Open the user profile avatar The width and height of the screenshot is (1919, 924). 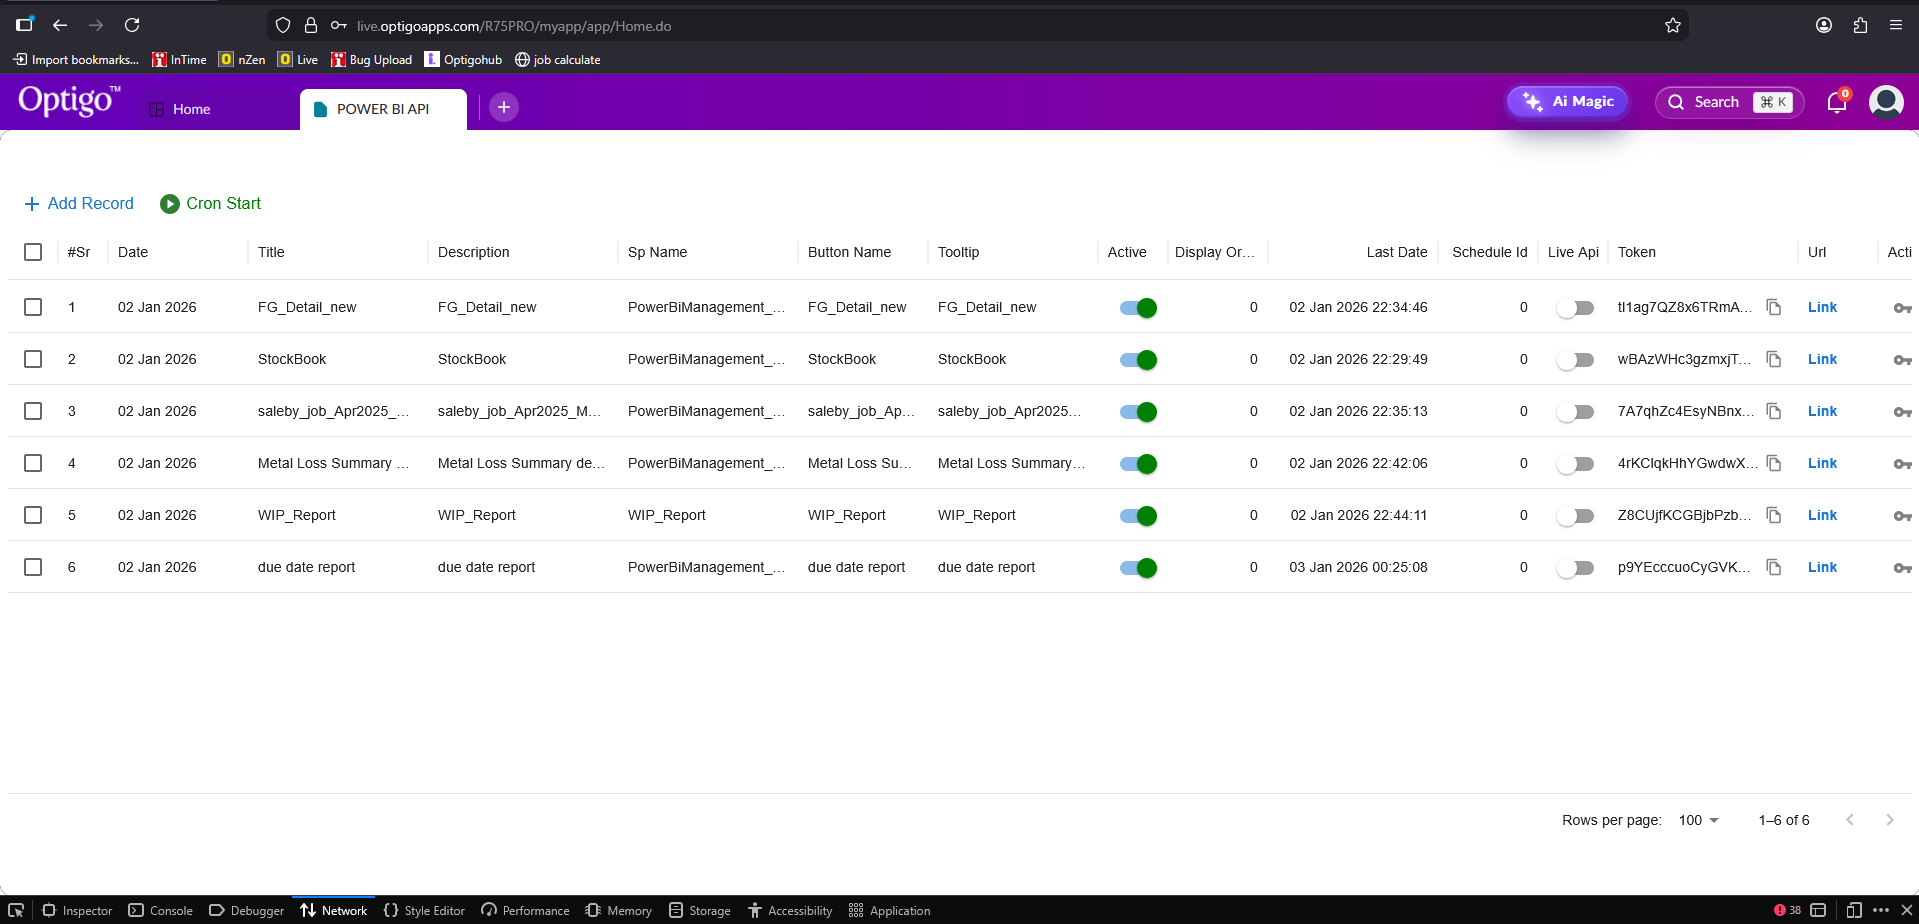click(x=1886, y=102)
